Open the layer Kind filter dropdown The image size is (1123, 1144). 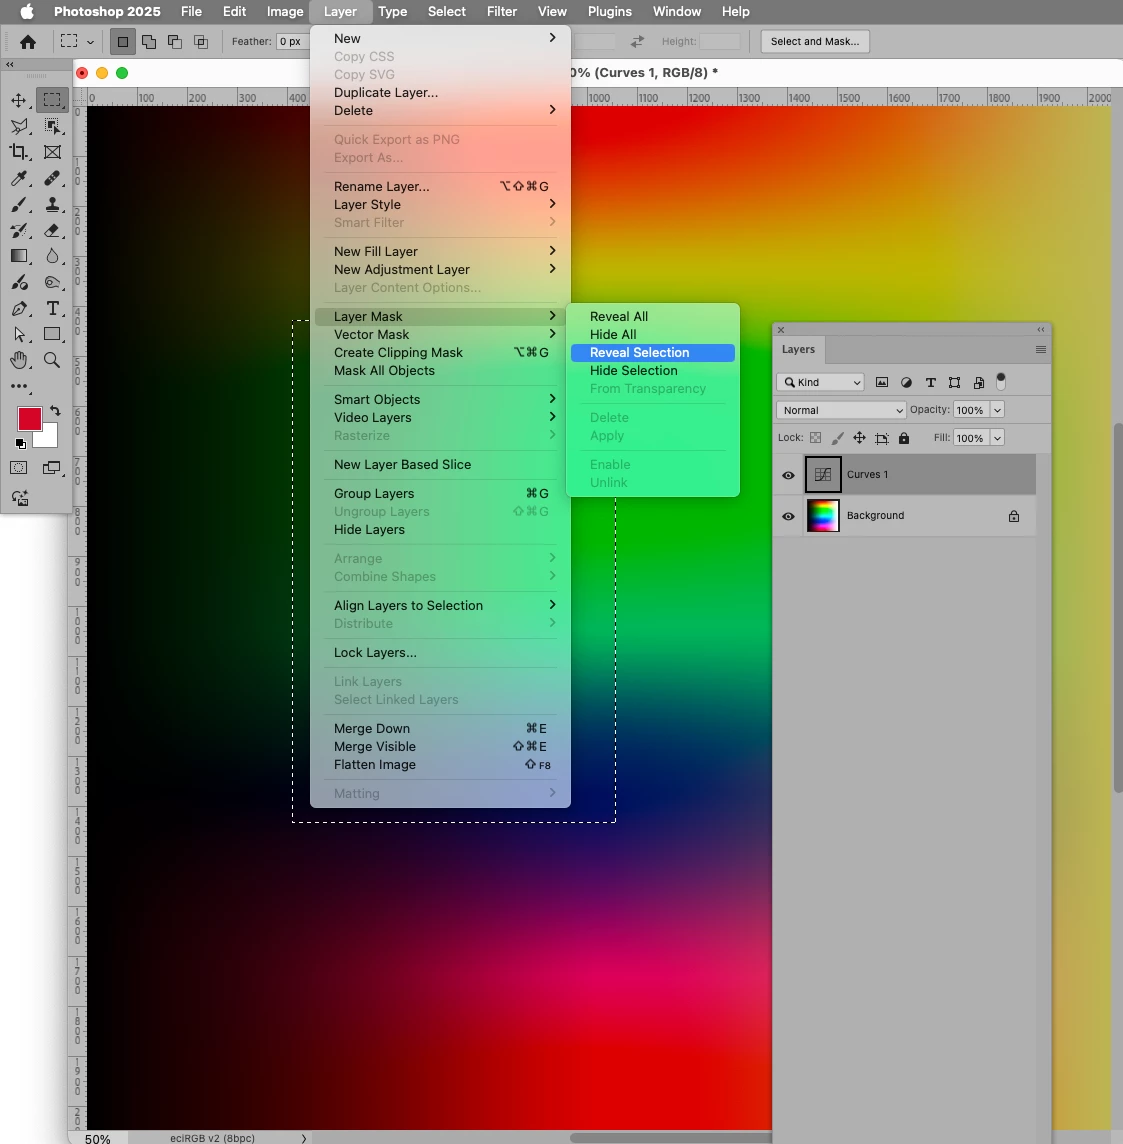pyautogui.click(x=821, y=382)
